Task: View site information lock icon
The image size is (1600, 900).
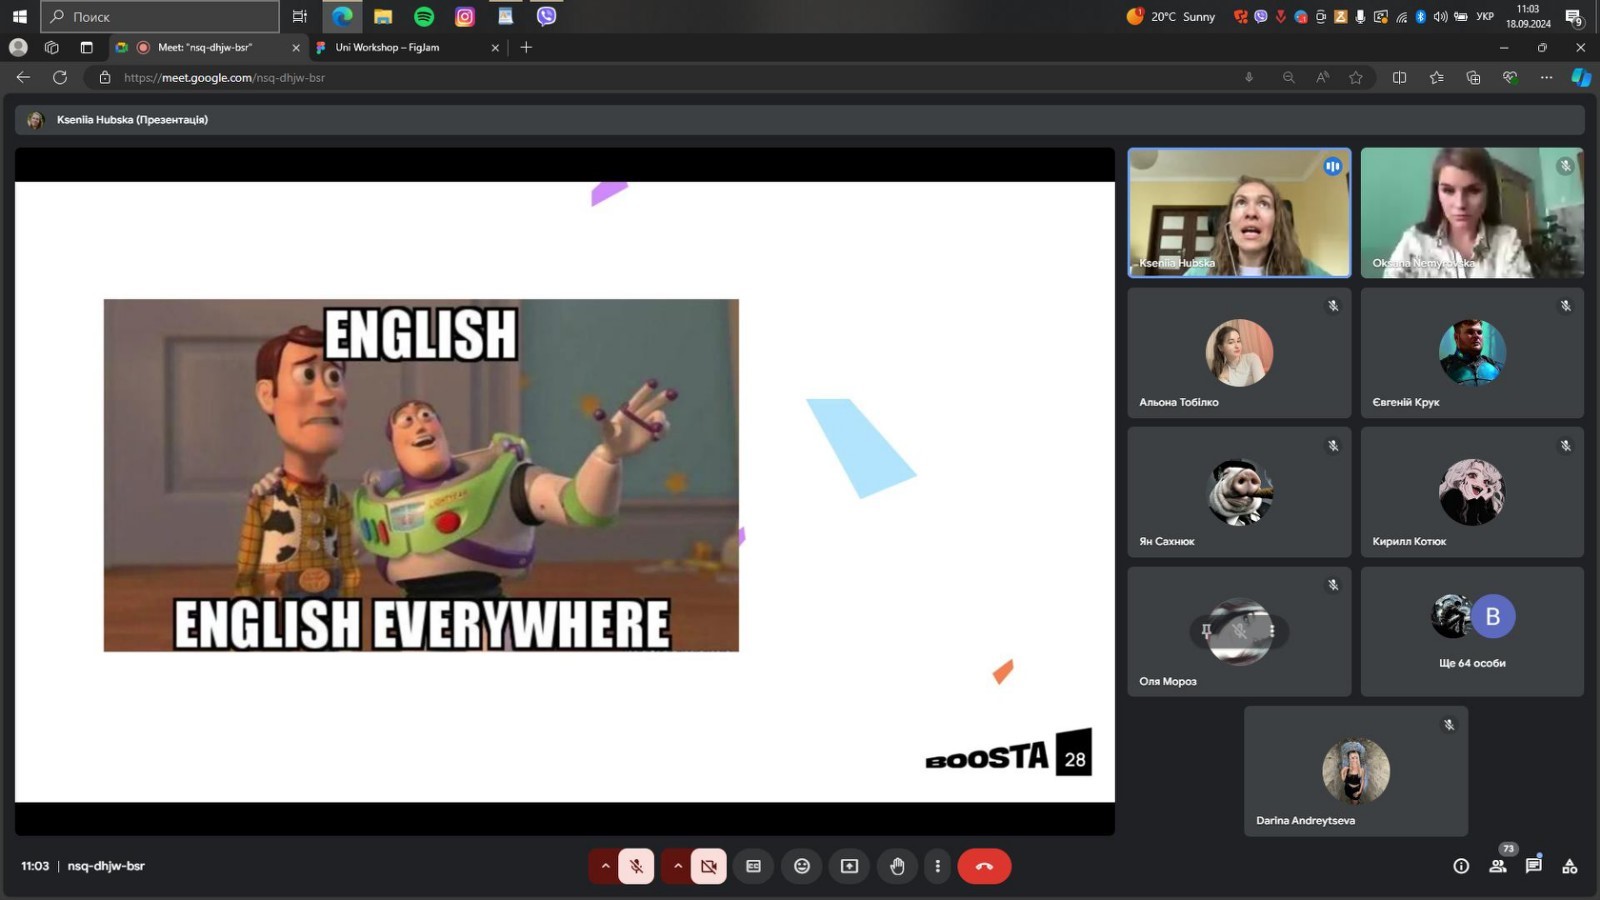Action: coord(105,77)
